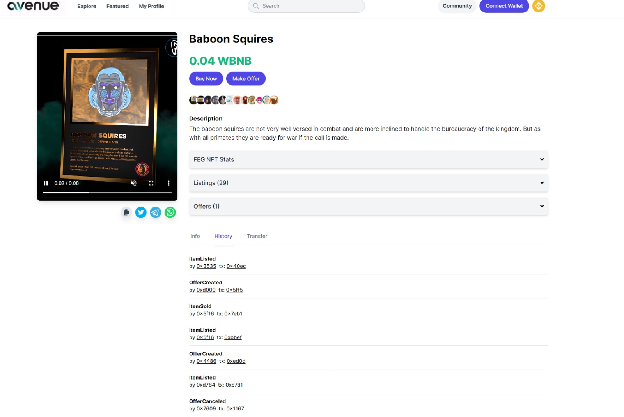Open the video player more options menu

coord(168,183)
